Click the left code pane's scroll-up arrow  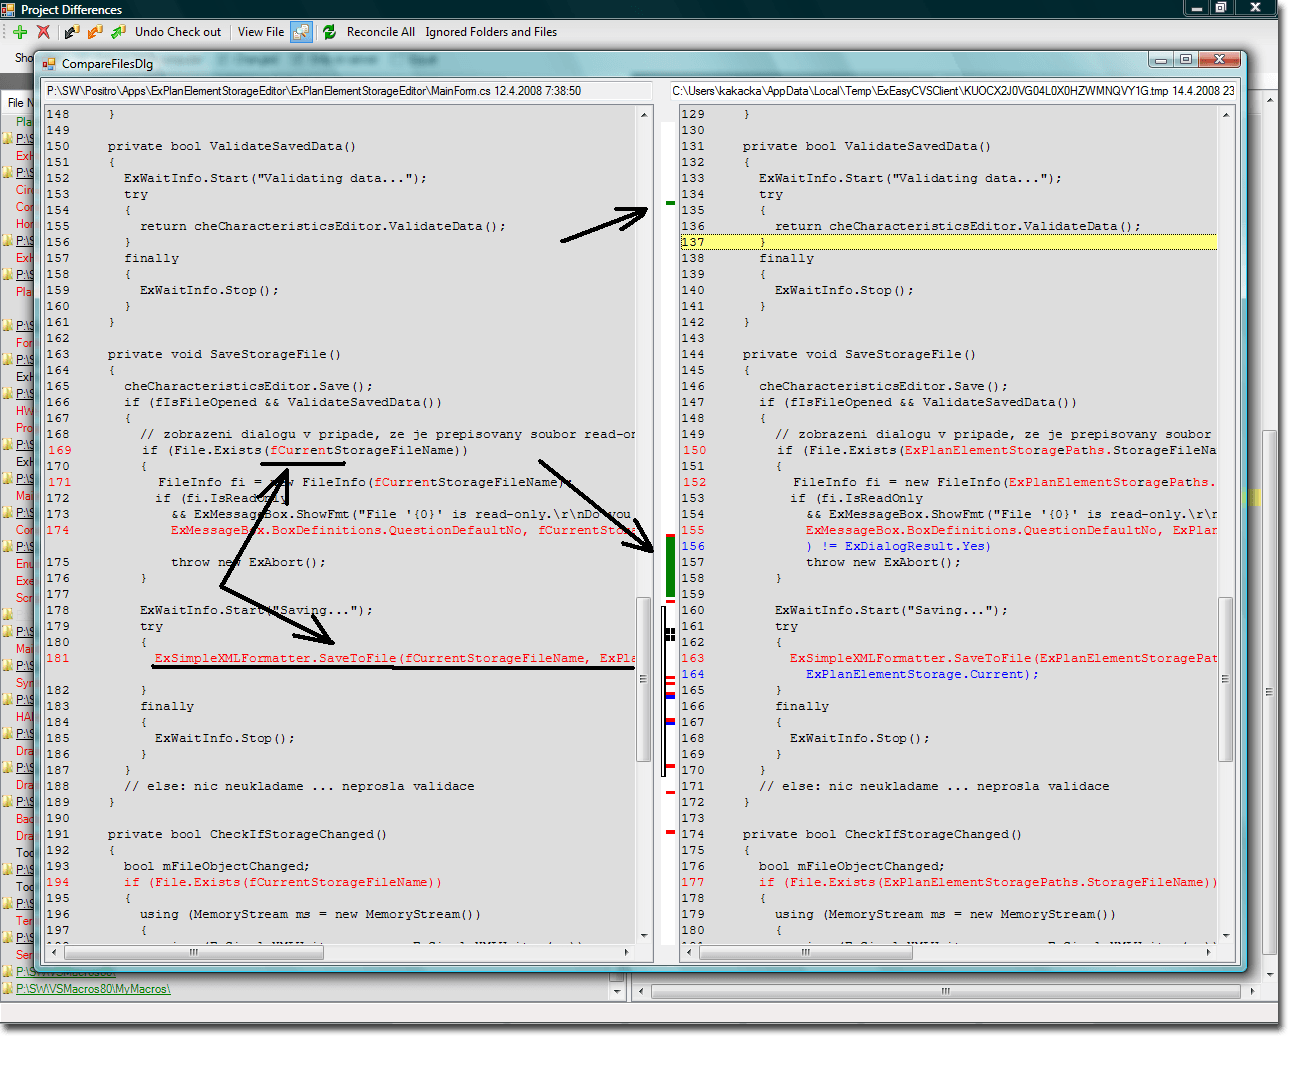(644, 115)
